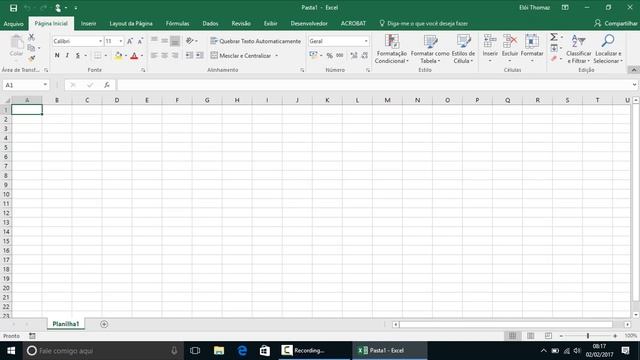Increase indent in Alinhamento group
The width and height of the screenshot is (640, 360).
[x=200, y=56]
